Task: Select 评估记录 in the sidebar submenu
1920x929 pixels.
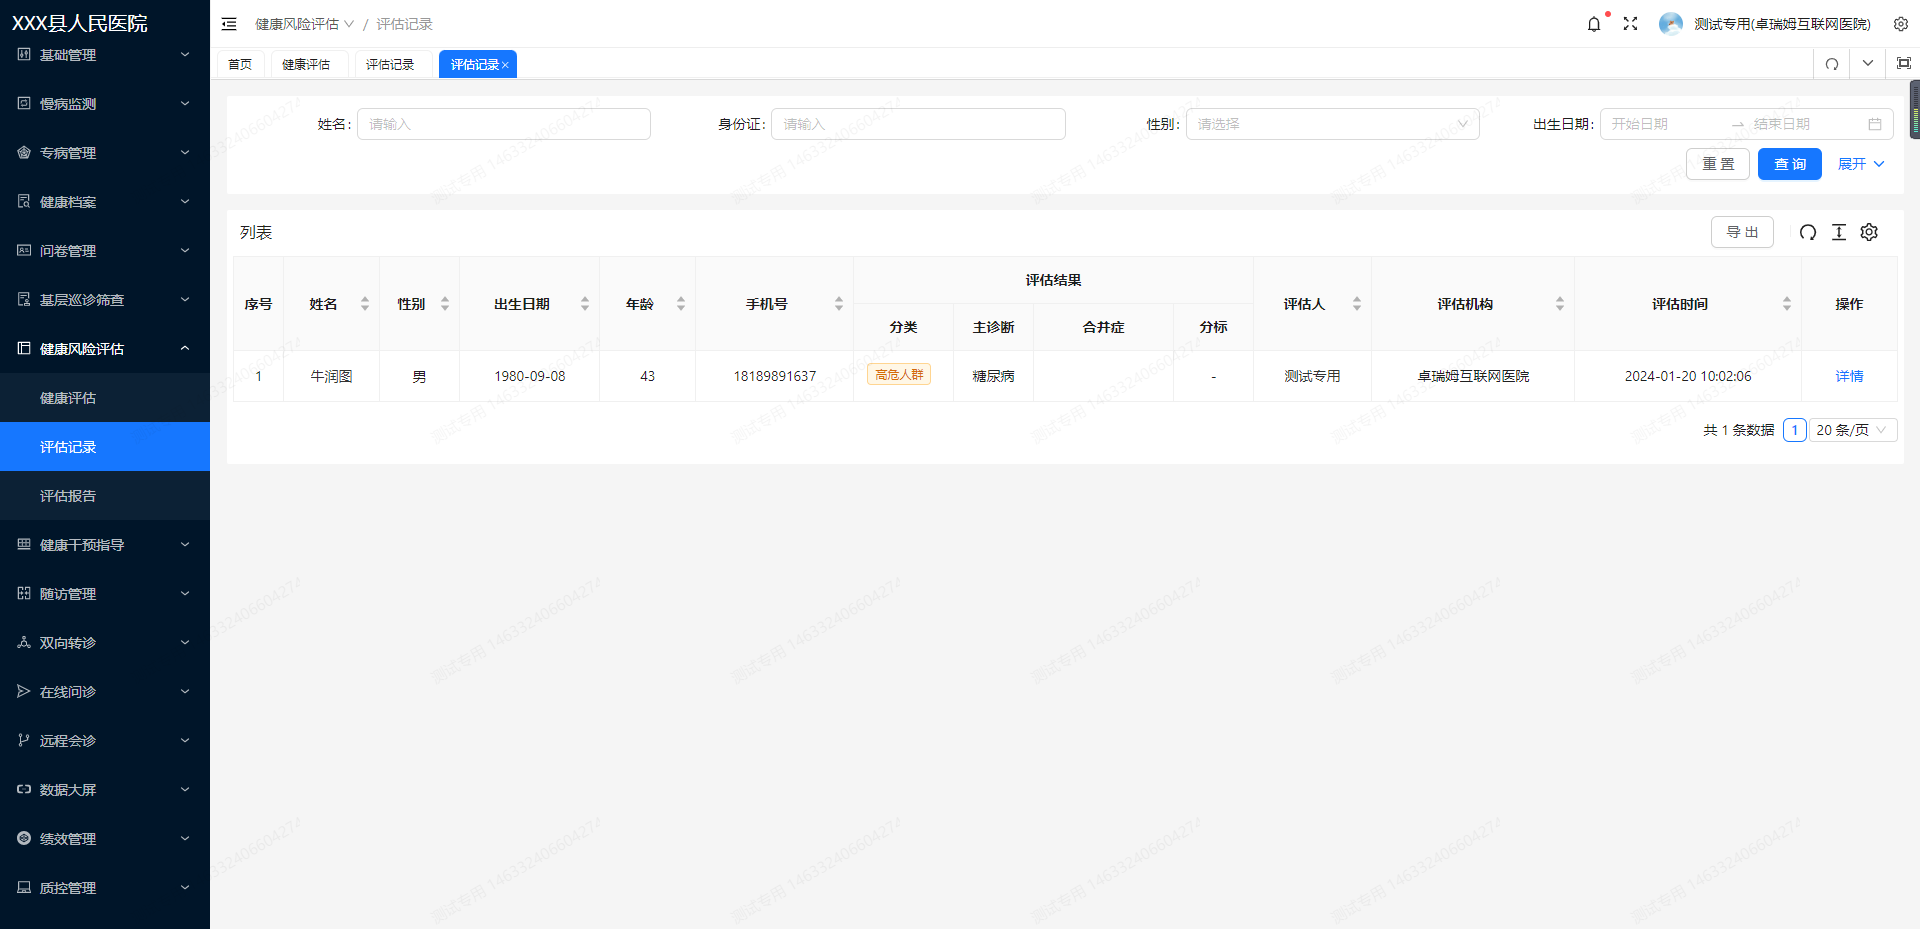Action: pyautogui.click(x=105, y=447)
